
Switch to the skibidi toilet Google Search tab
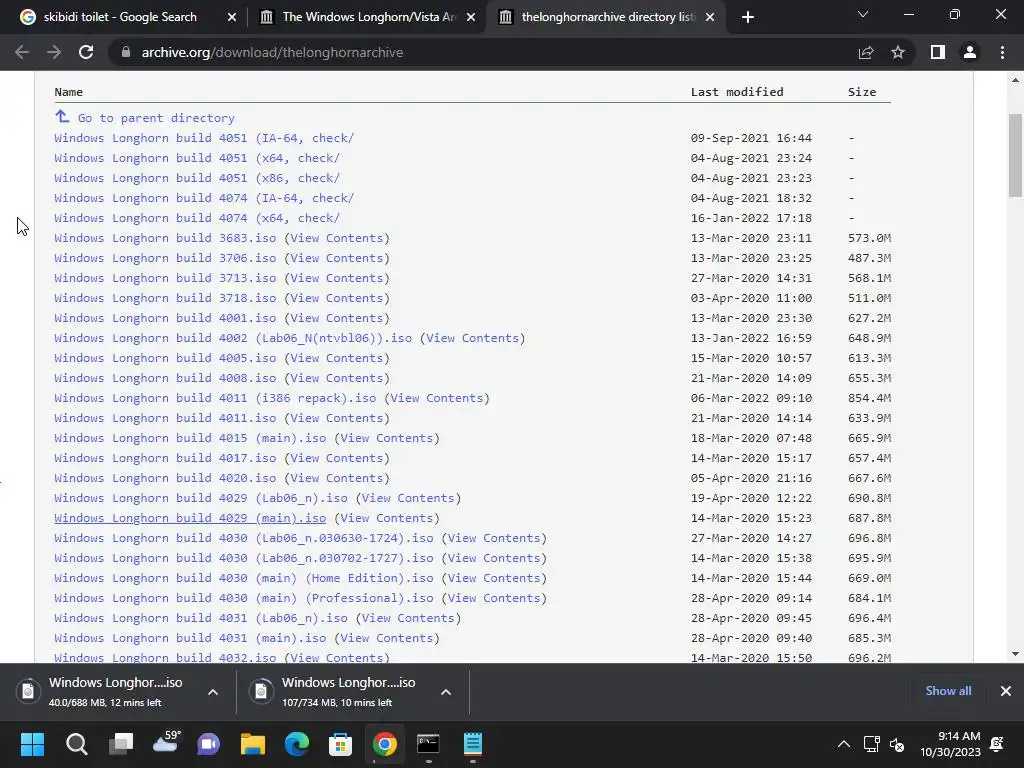tap(120, 17)
